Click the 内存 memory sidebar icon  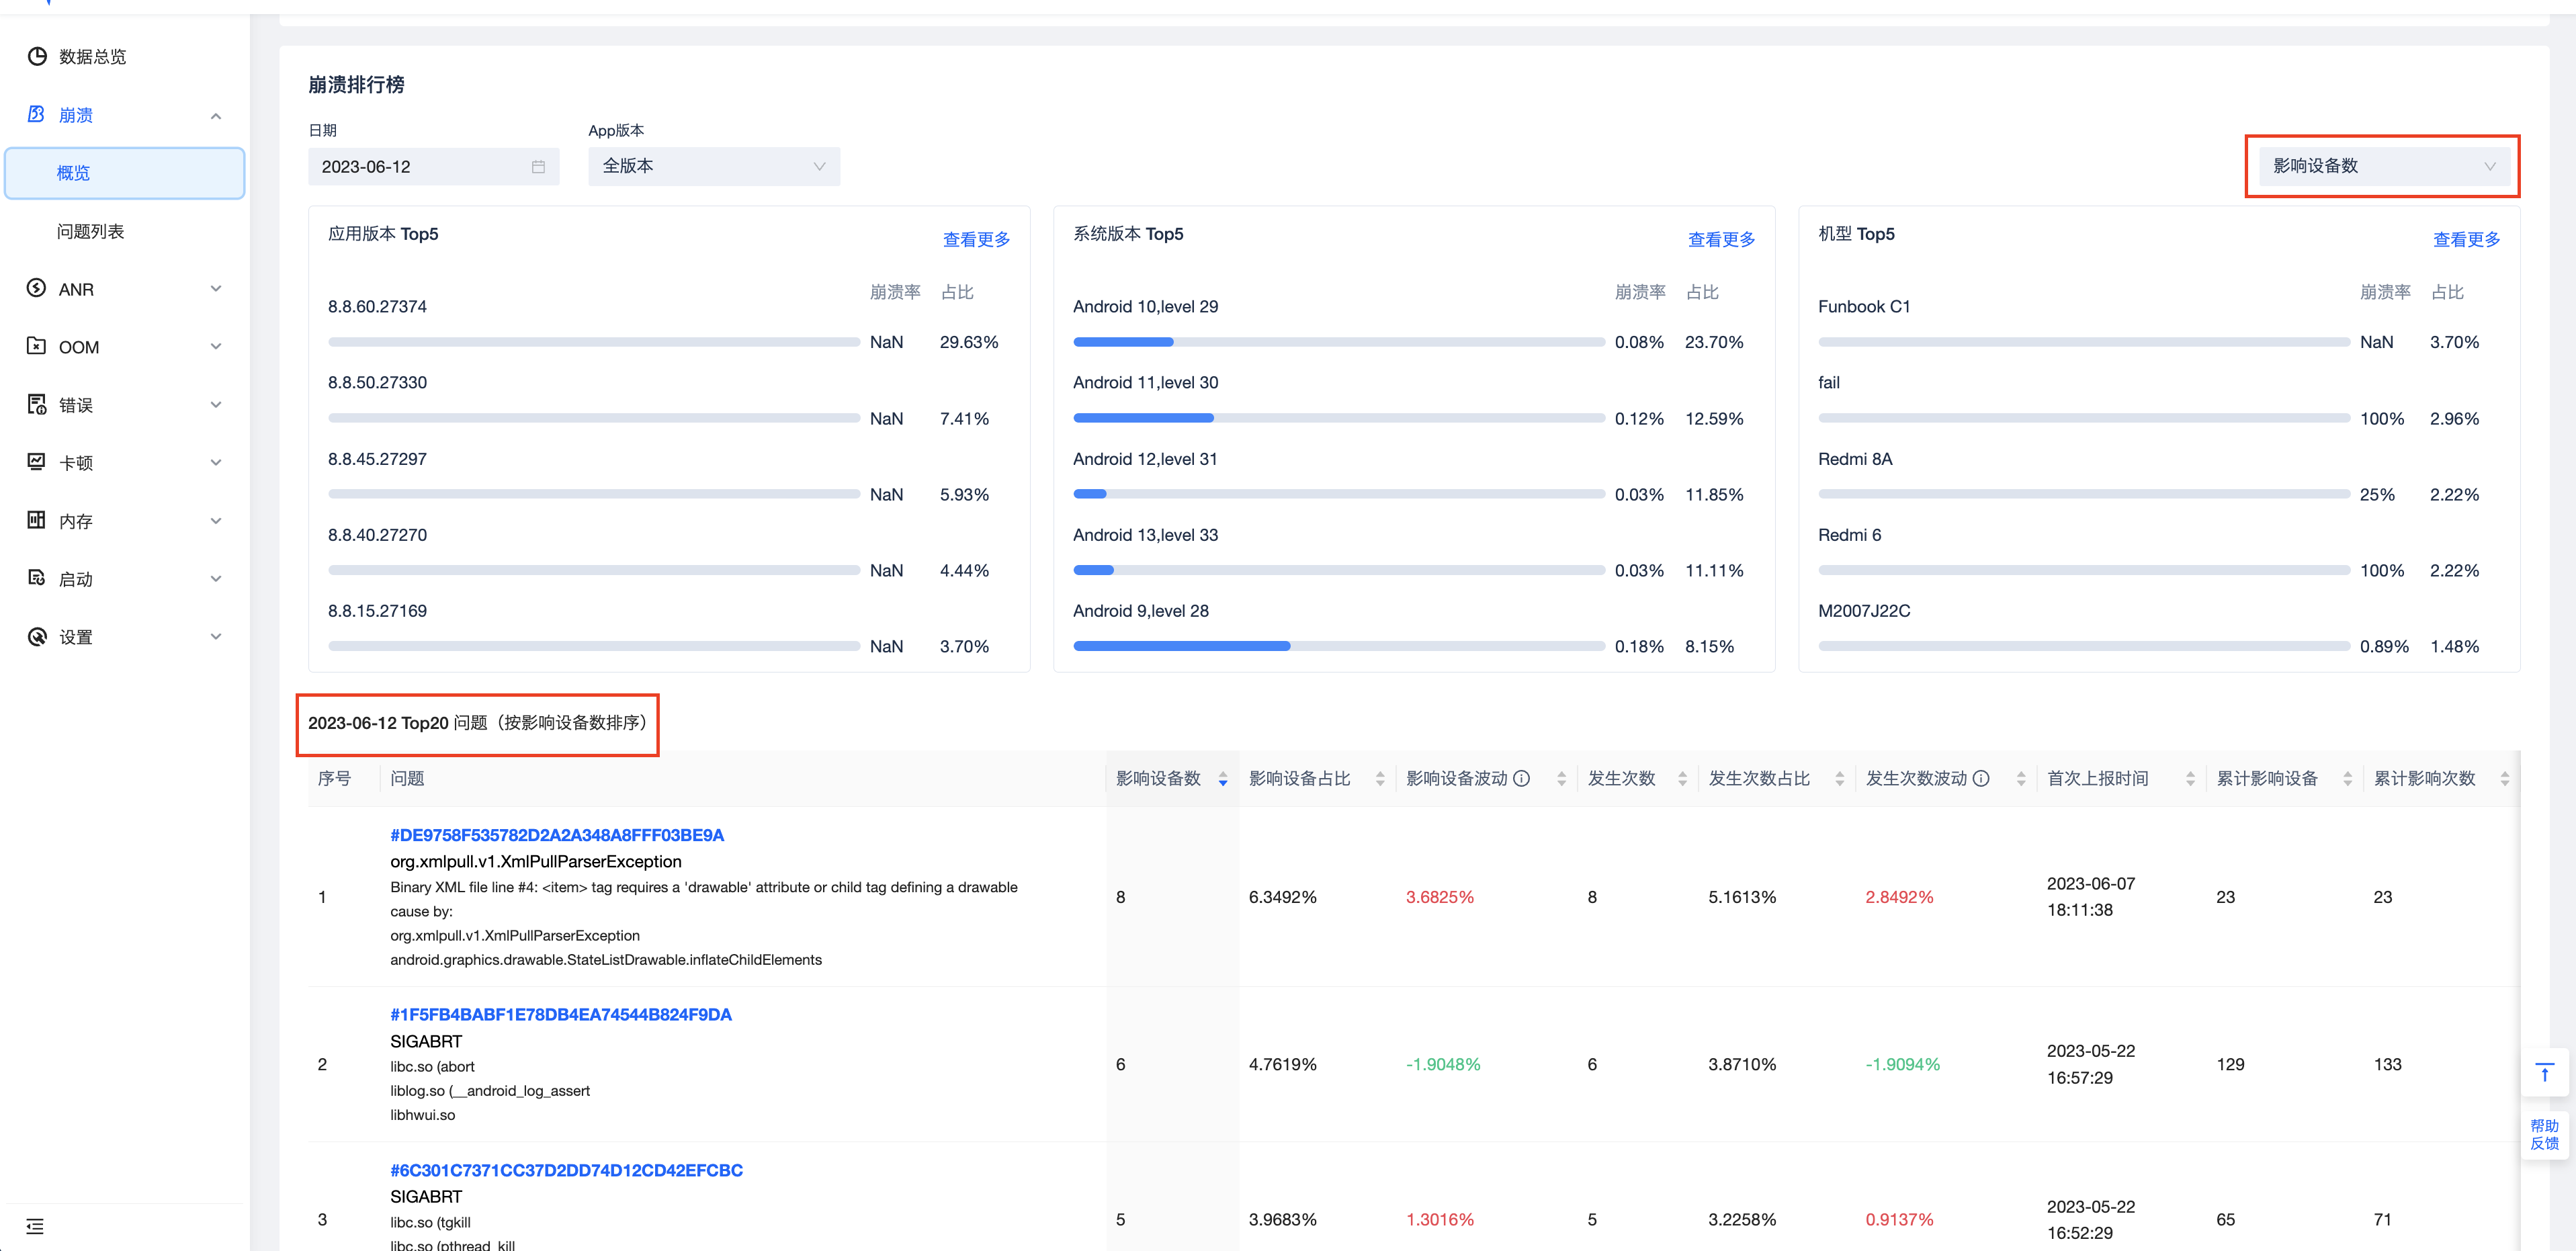[37, 520]
